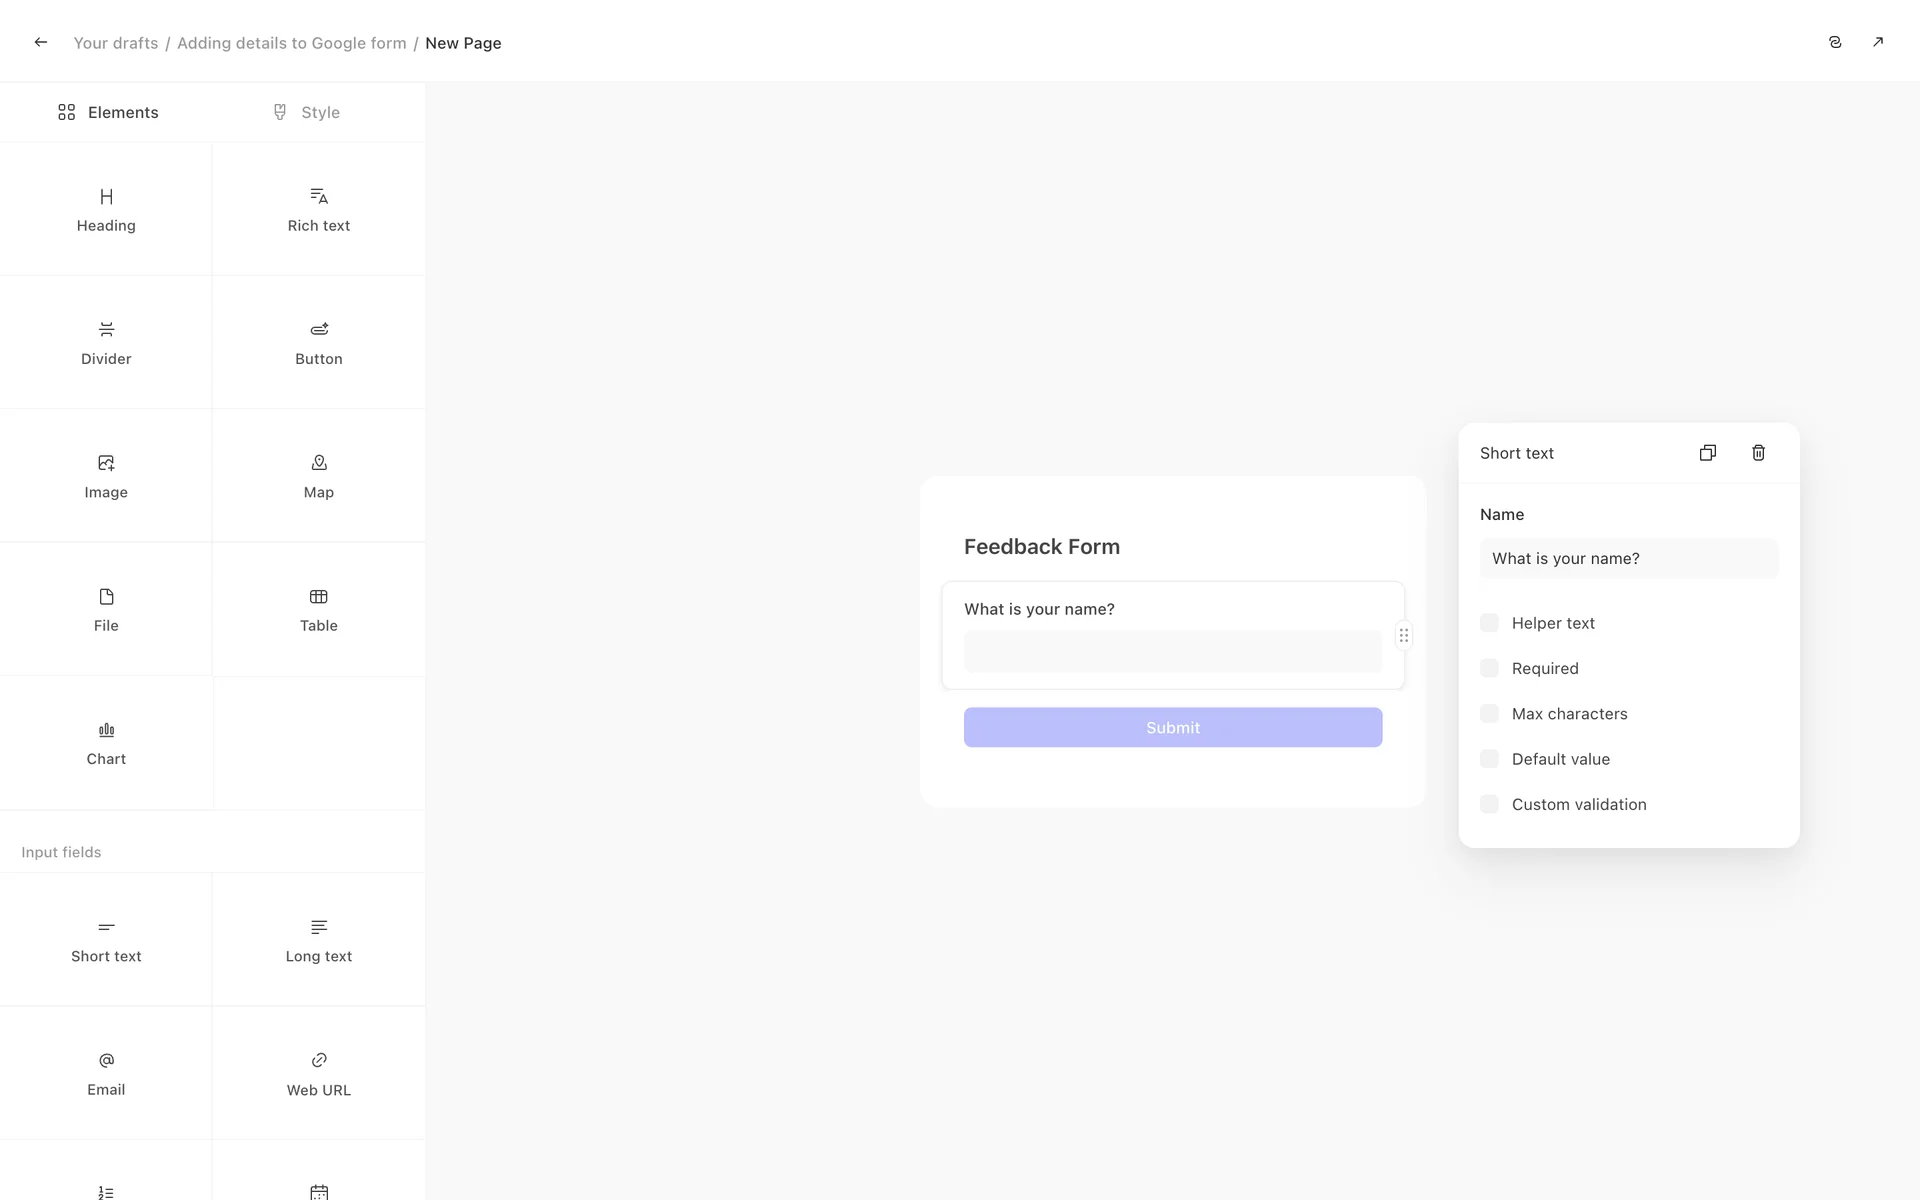Insert a Map element
Viewport: 1920px width, 1200px height.
click(x=318, y=476)
